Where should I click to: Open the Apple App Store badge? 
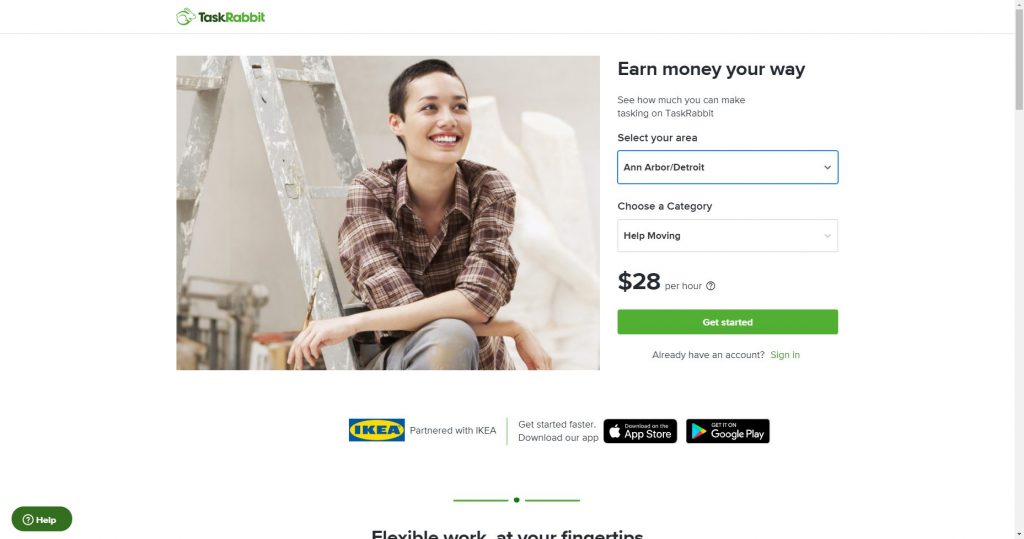[640, 431]
